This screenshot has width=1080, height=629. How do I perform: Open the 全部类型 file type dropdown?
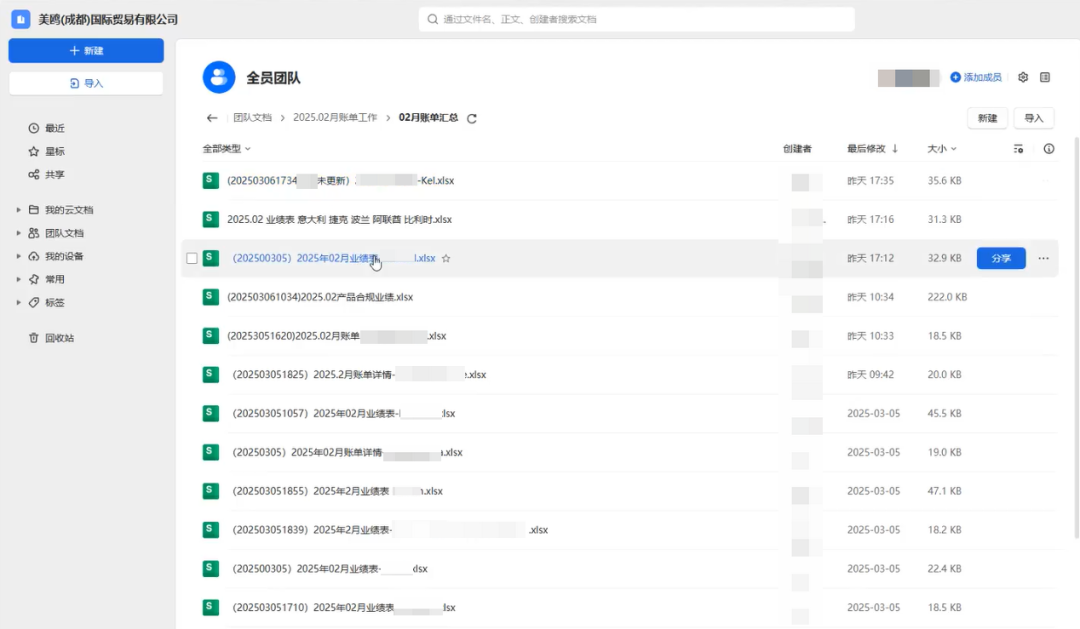pyautogui.click(x=222, y=148)
